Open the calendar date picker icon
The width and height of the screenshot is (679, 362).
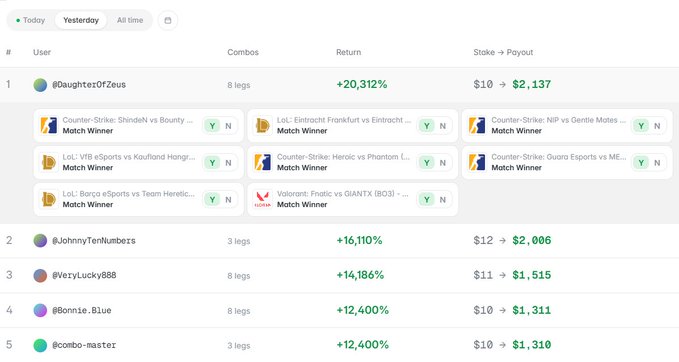(x=168, y=20)
